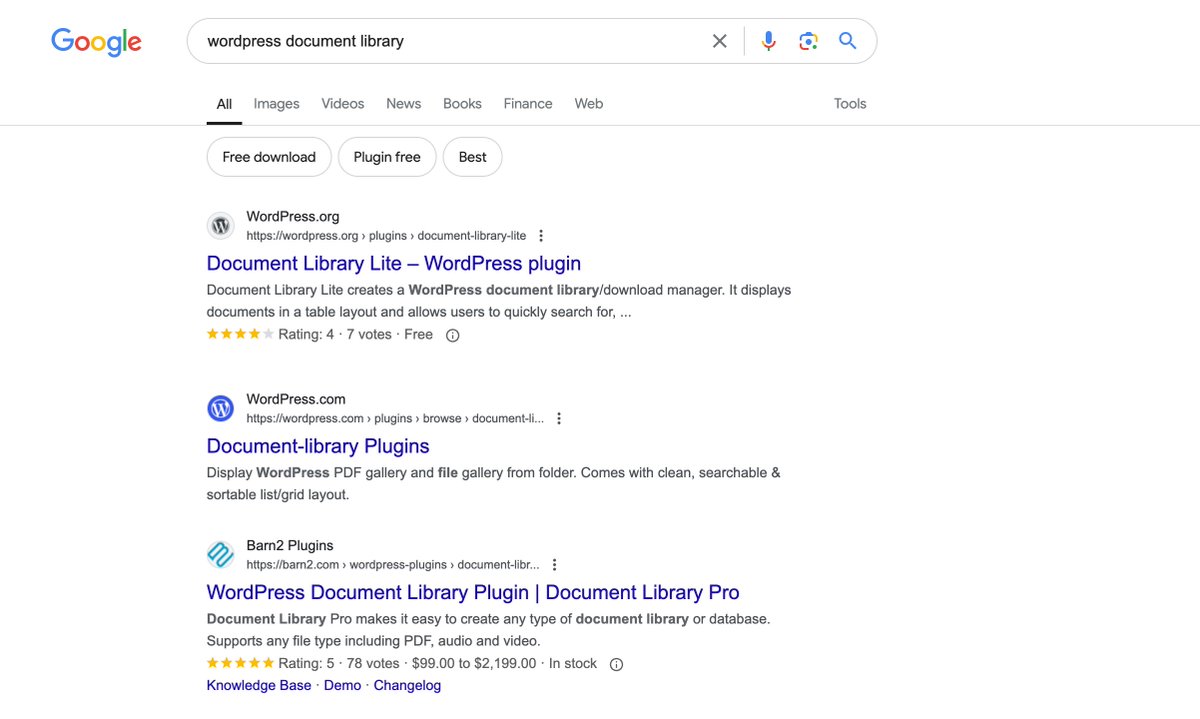Click the WordPress.com blue favicon
The width and height of the screenshot is (1200, 719).
pos(221,408)
